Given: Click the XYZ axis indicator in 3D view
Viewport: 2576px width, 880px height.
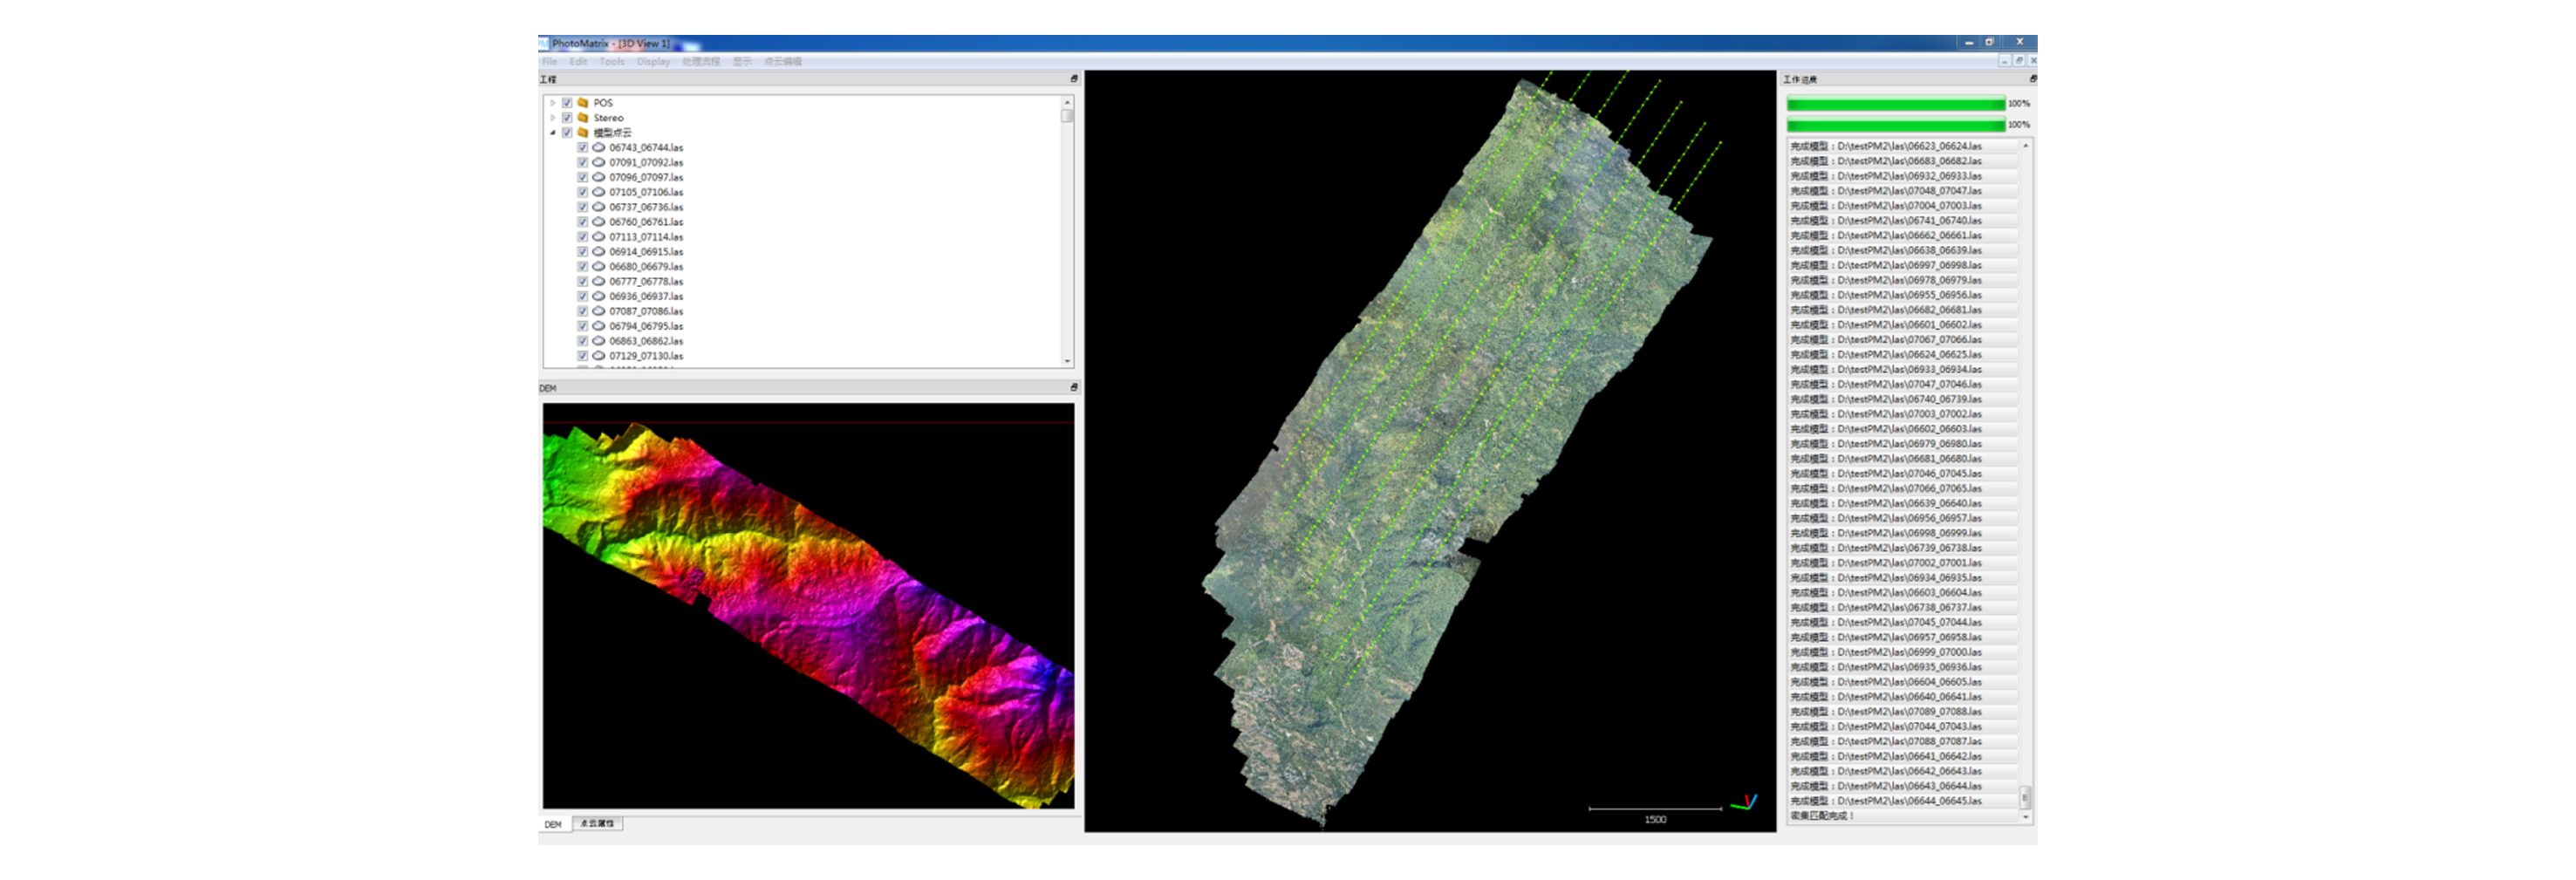Looking at the screenshot, I should pos(1743,802).
